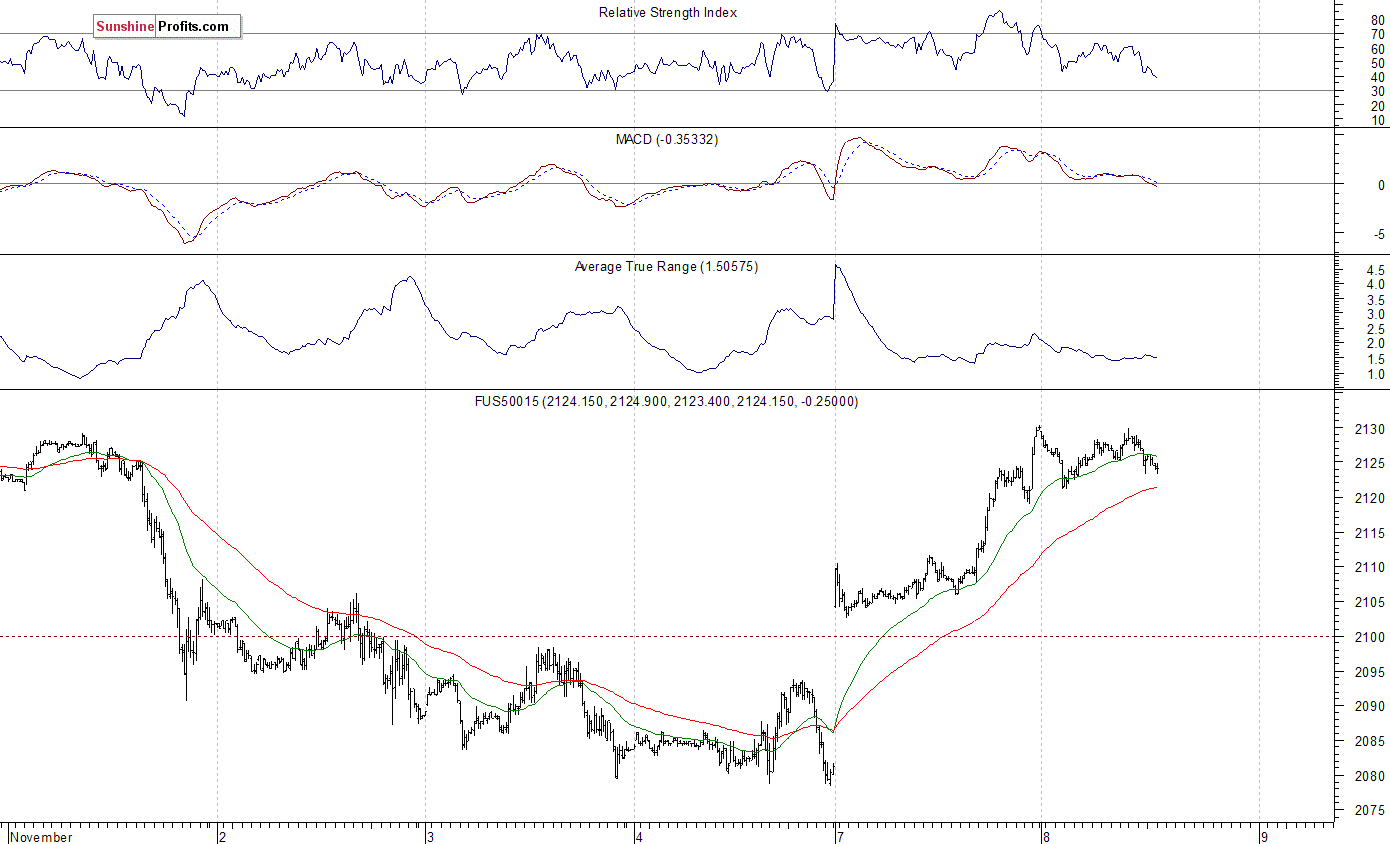Click the ATR scale value 1.0

[1376, 375]
